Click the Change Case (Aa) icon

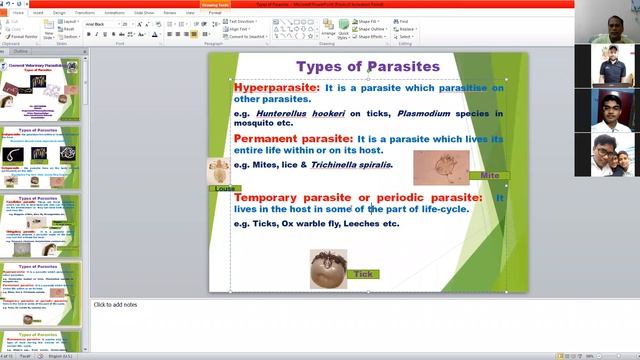coord(141,34)
